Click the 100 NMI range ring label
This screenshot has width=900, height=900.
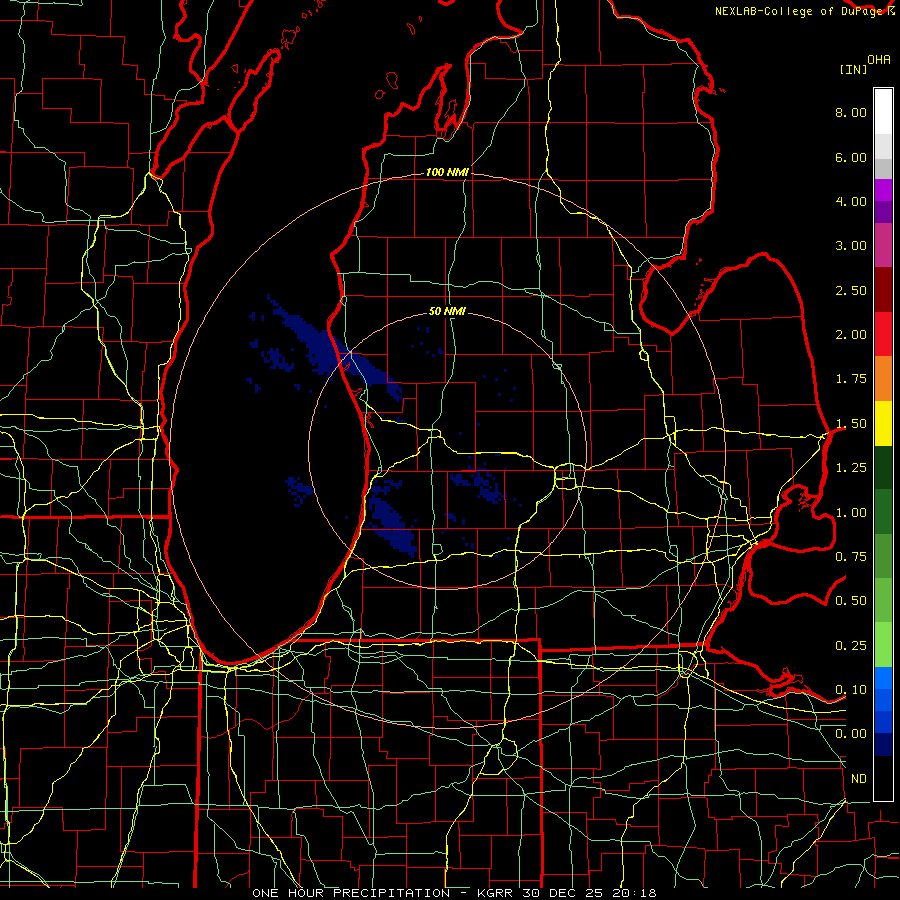447,172
